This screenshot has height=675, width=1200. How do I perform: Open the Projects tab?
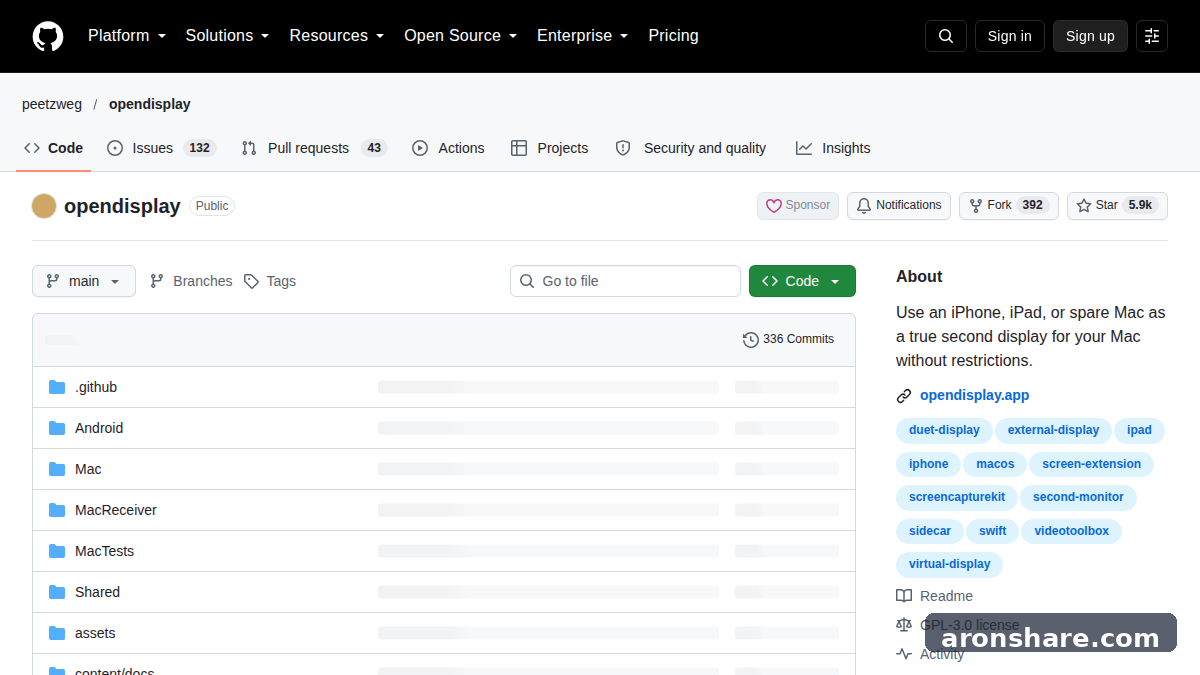coord(549,148)
